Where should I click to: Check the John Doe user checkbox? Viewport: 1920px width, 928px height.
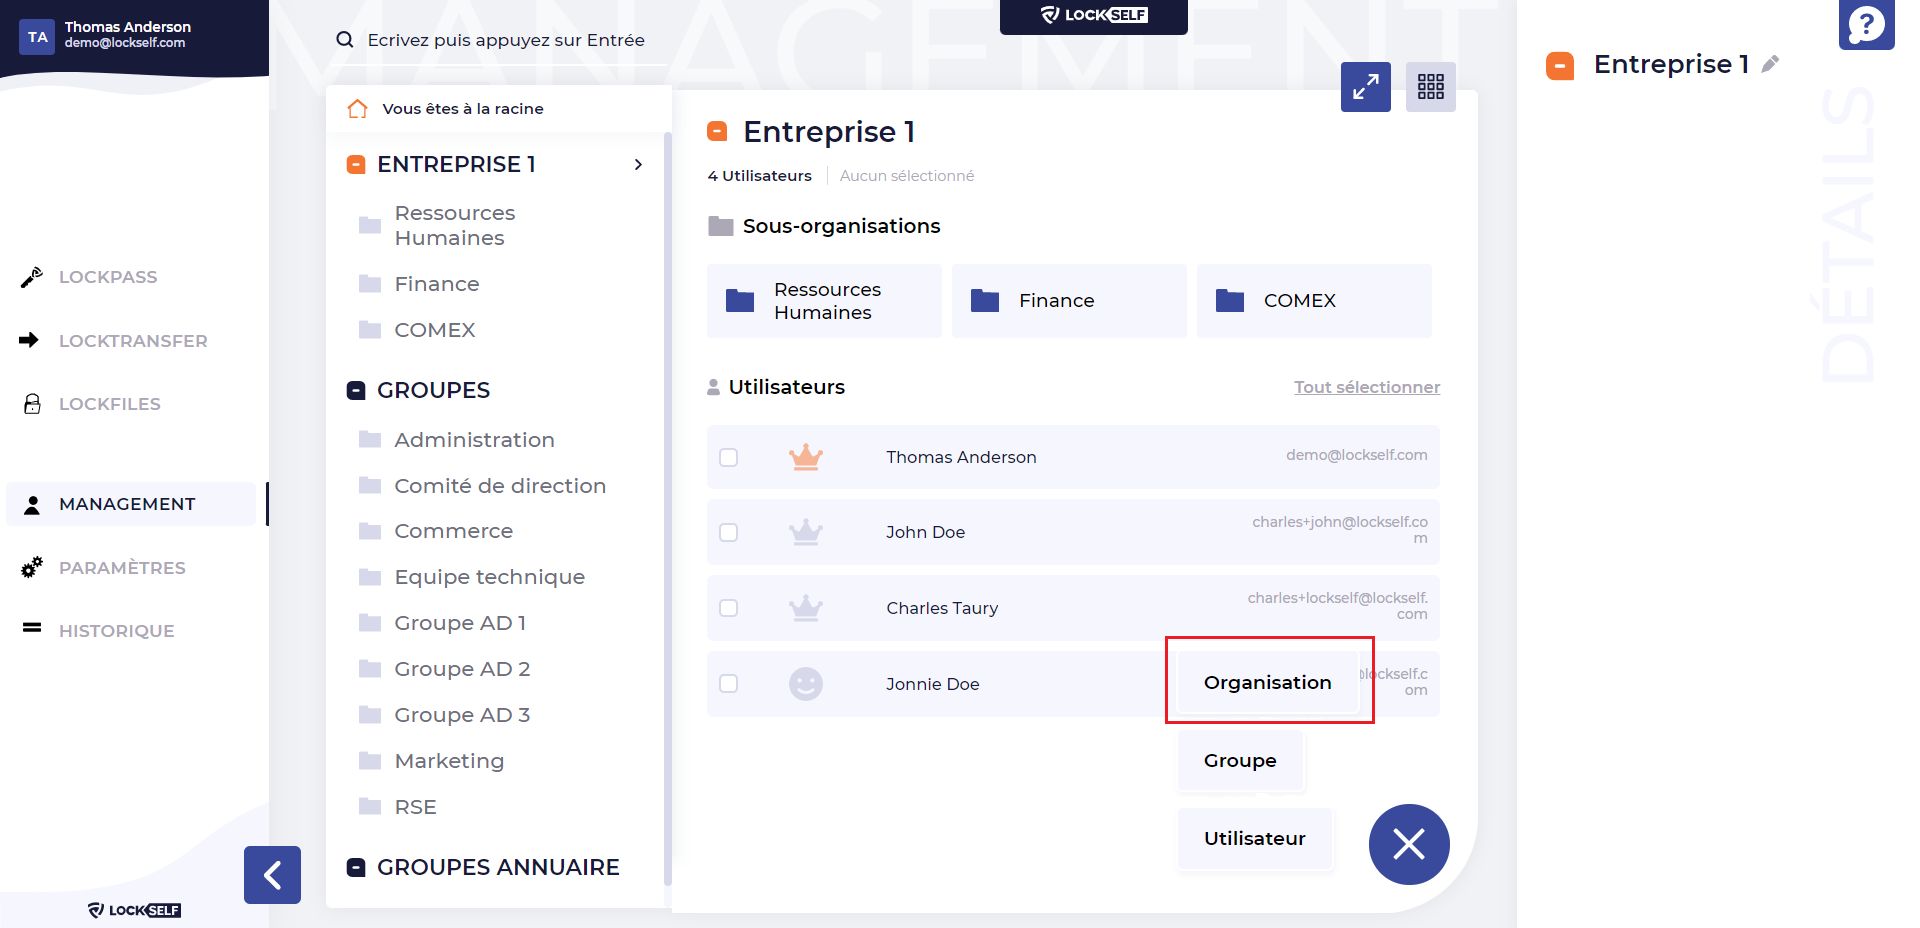click(729, 532)
